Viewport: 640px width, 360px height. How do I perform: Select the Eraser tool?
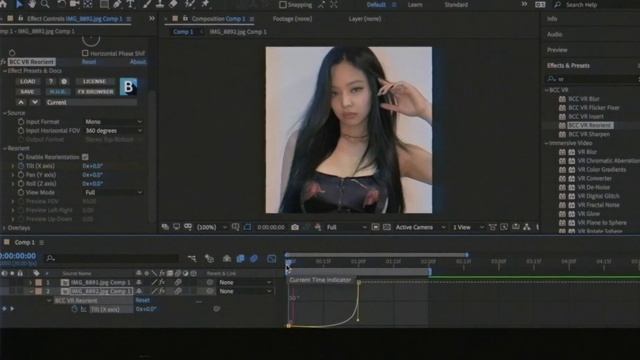click(x=173, y=4)
